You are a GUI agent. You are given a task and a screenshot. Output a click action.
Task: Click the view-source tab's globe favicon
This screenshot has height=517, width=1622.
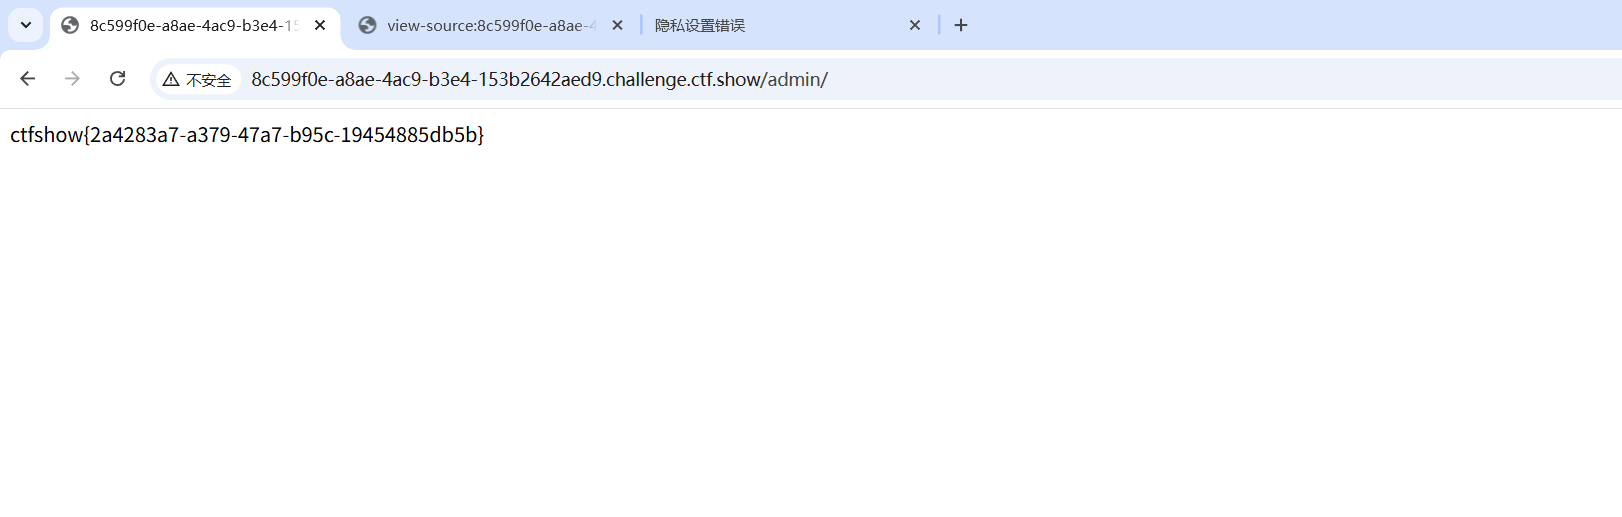click(368, 25)
